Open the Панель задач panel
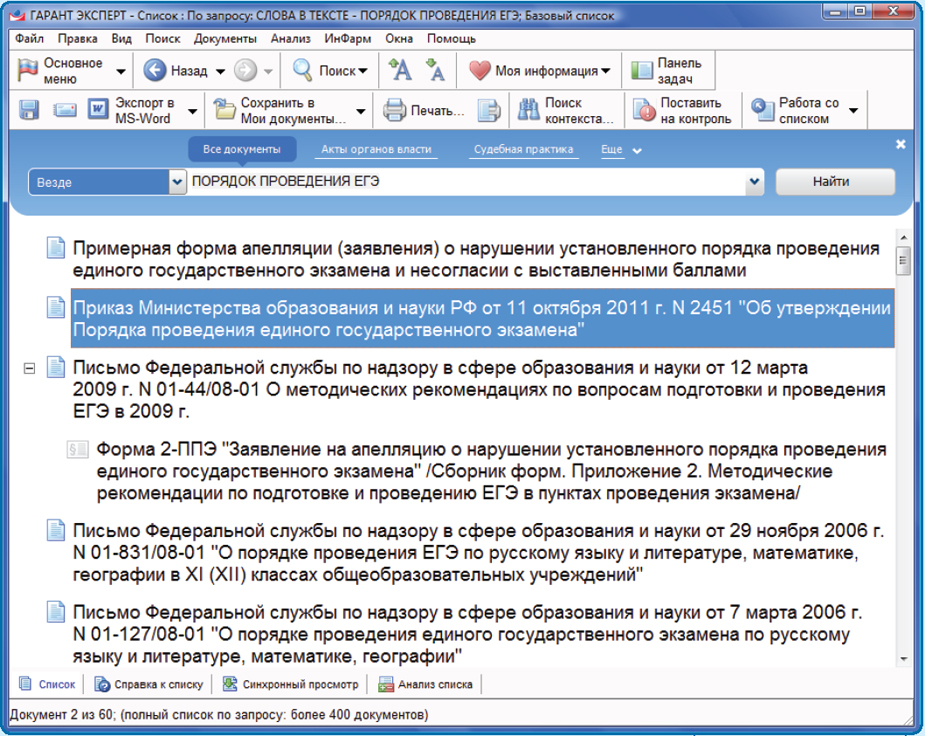Image resolution: width=925 pixels, height=736 pixels. click(668, 71)
